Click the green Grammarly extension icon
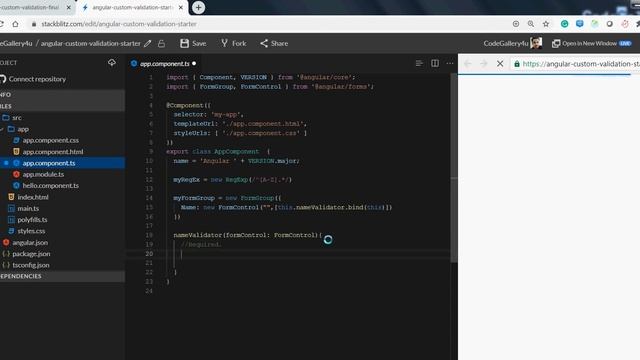The image size is (640, 360). tap(564, 24)
